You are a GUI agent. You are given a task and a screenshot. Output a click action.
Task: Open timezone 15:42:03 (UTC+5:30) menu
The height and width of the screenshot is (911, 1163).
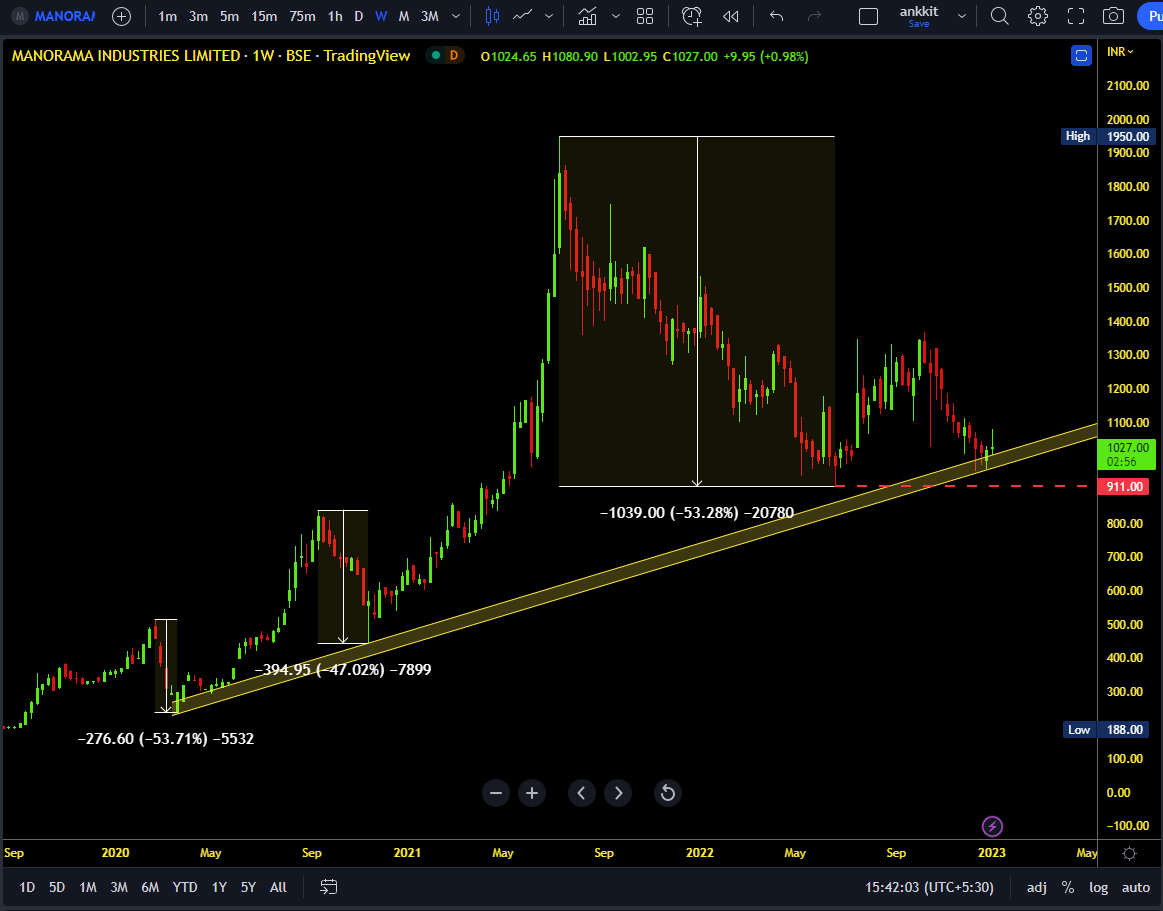929,887
